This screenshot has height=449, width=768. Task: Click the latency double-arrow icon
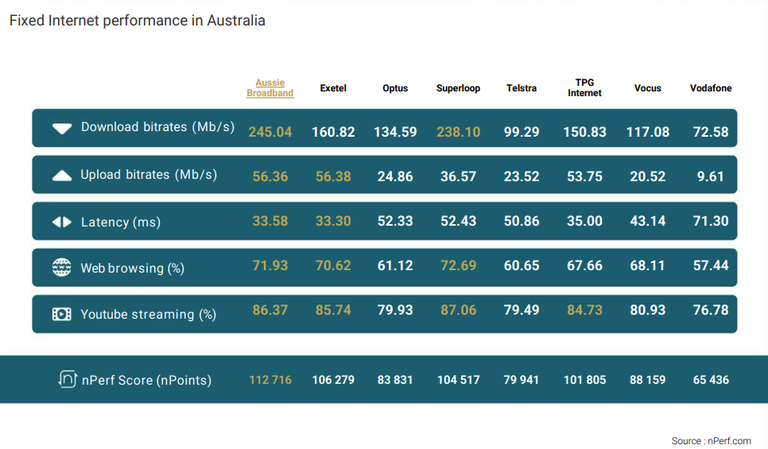(62, 222)
